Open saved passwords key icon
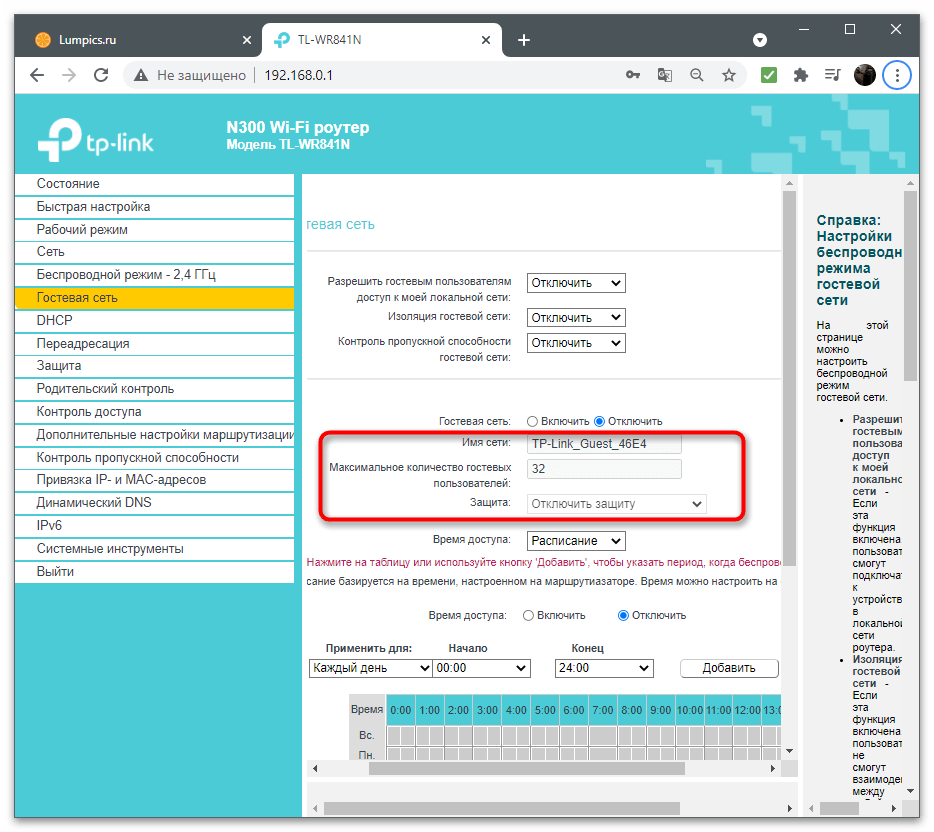Screen dimensions: 934x832 633,75
